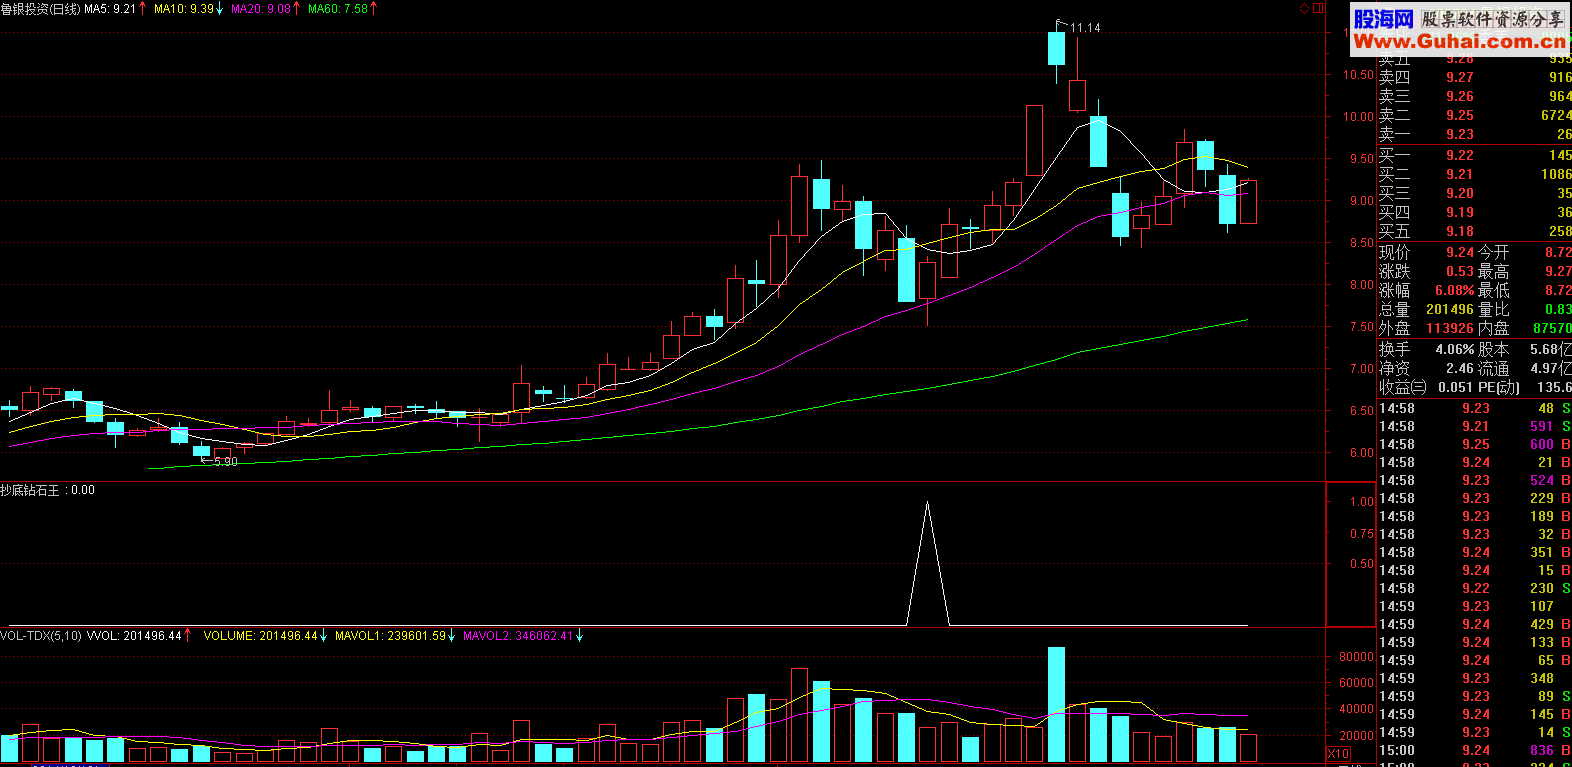Select the 14:58 trade of 351 lots

(1474, 552)
